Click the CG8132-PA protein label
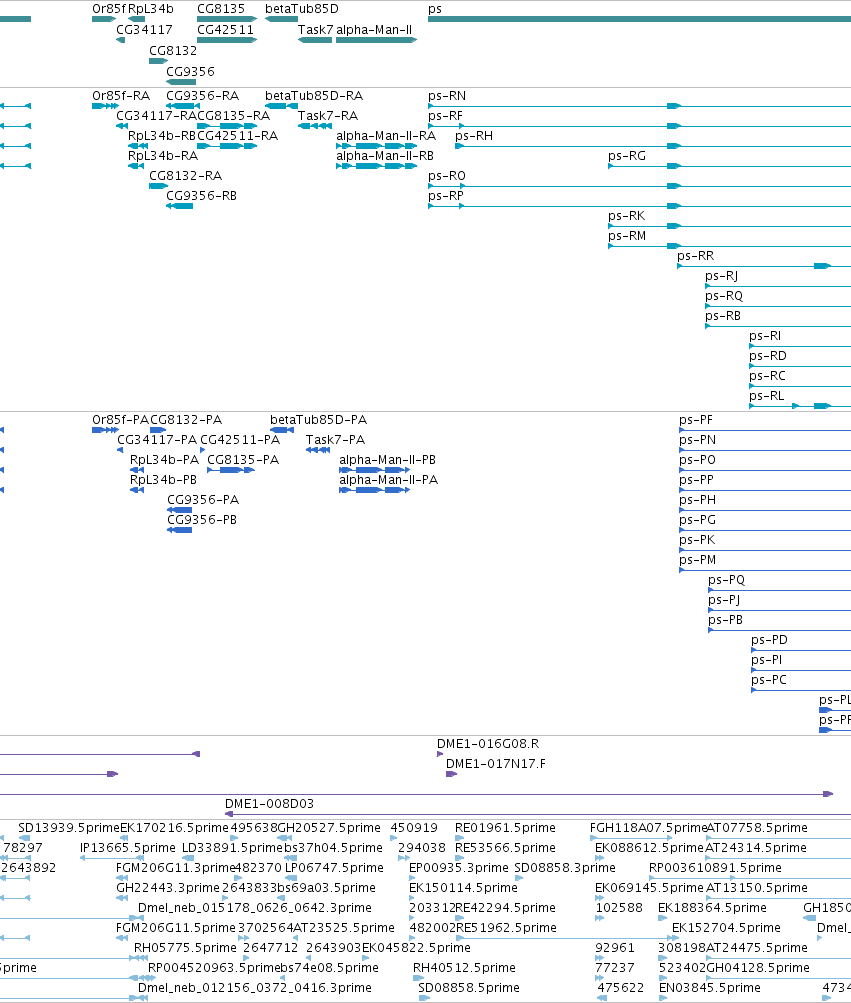Screen dimensions: 851x1003 point(186,420)
